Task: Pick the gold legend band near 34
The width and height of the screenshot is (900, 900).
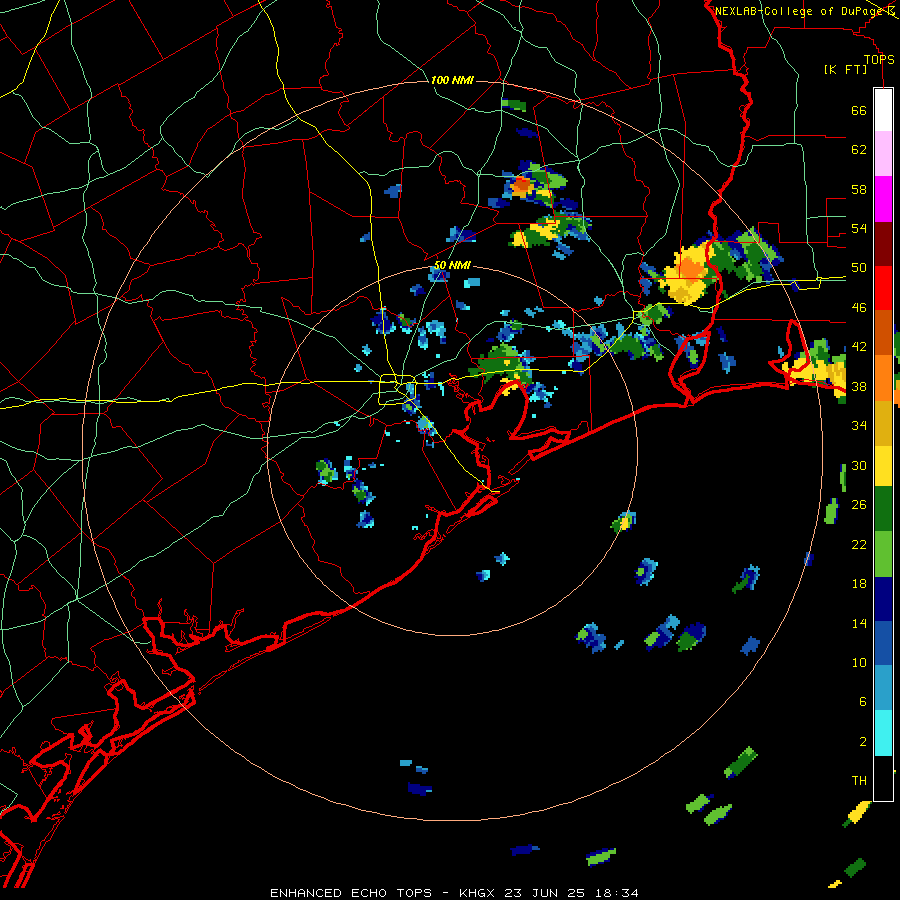Action: 883,424
